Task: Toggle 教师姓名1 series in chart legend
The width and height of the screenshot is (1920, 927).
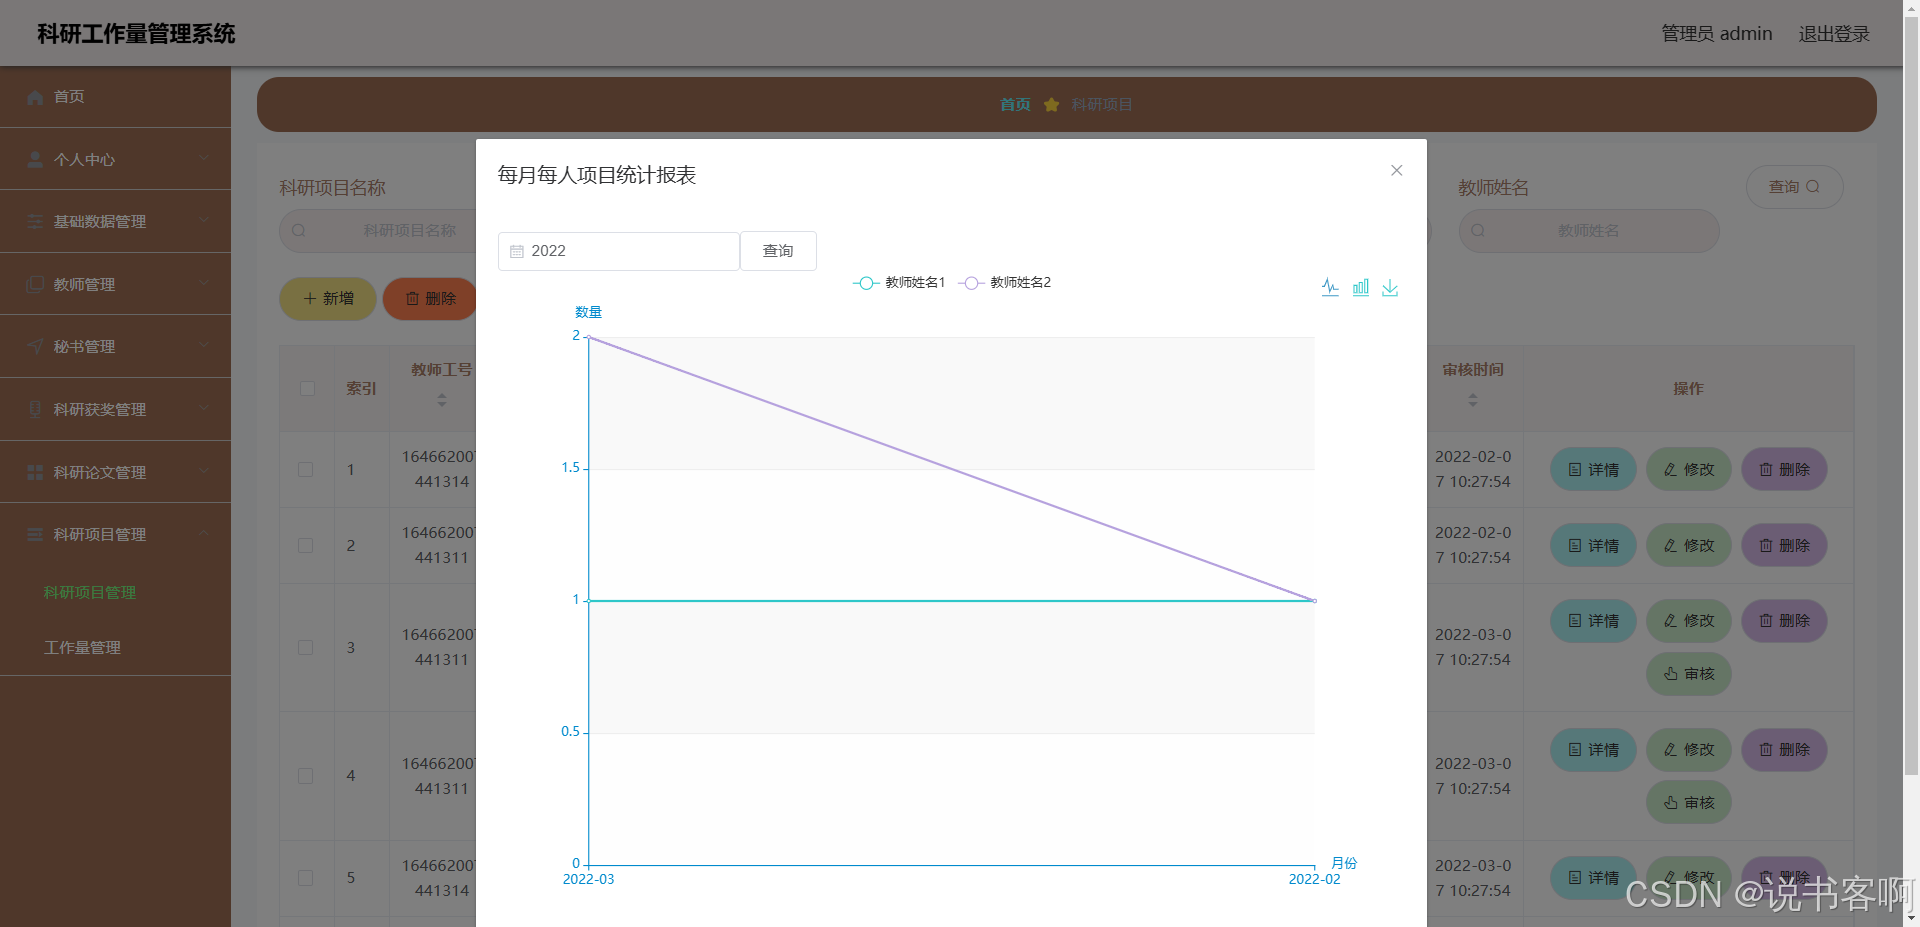Action: tap(899, 283)
